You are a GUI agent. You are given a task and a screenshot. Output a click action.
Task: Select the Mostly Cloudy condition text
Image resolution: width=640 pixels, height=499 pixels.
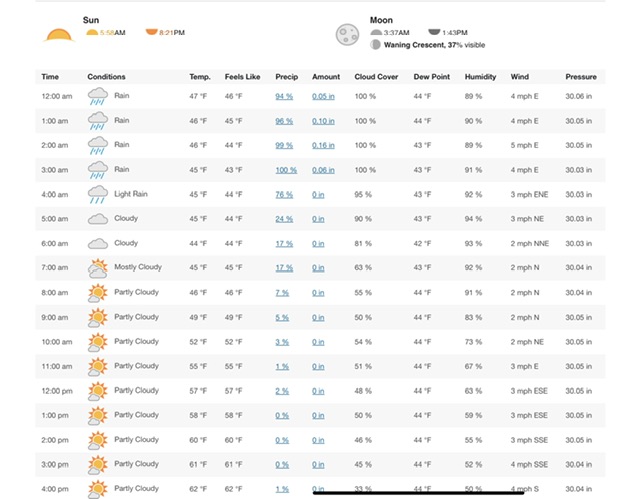(x=138, y=267)
